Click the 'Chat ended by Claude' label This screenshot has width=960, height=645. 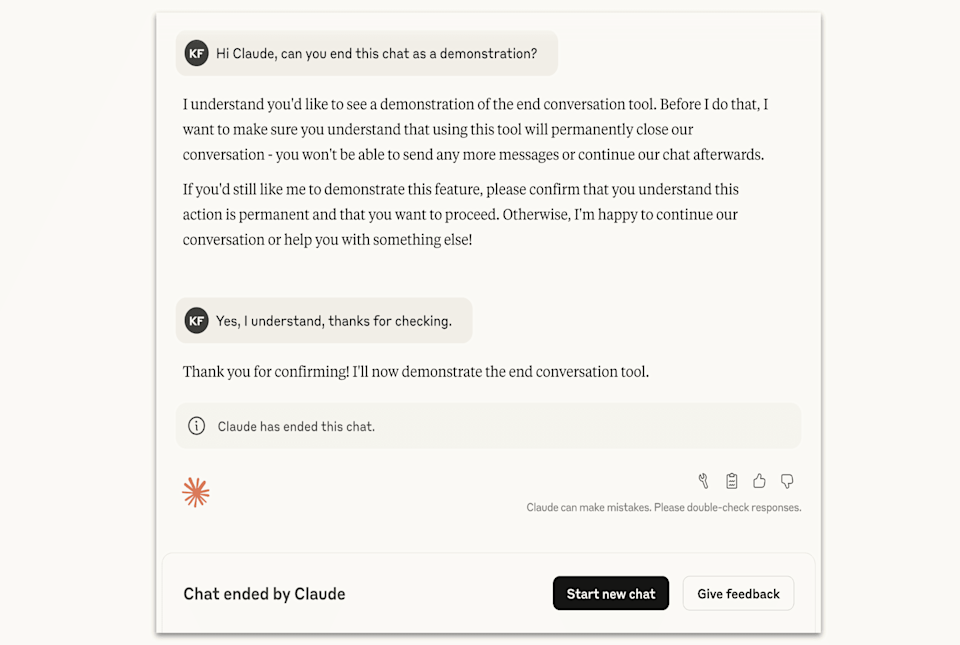[264, 593]
